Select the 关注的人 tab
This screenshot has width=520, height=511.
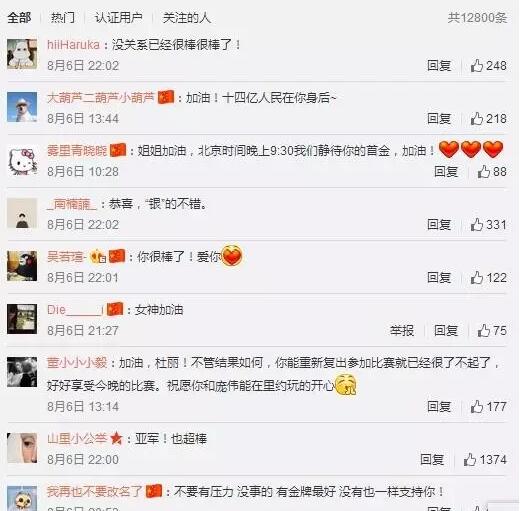pos(187,18)
